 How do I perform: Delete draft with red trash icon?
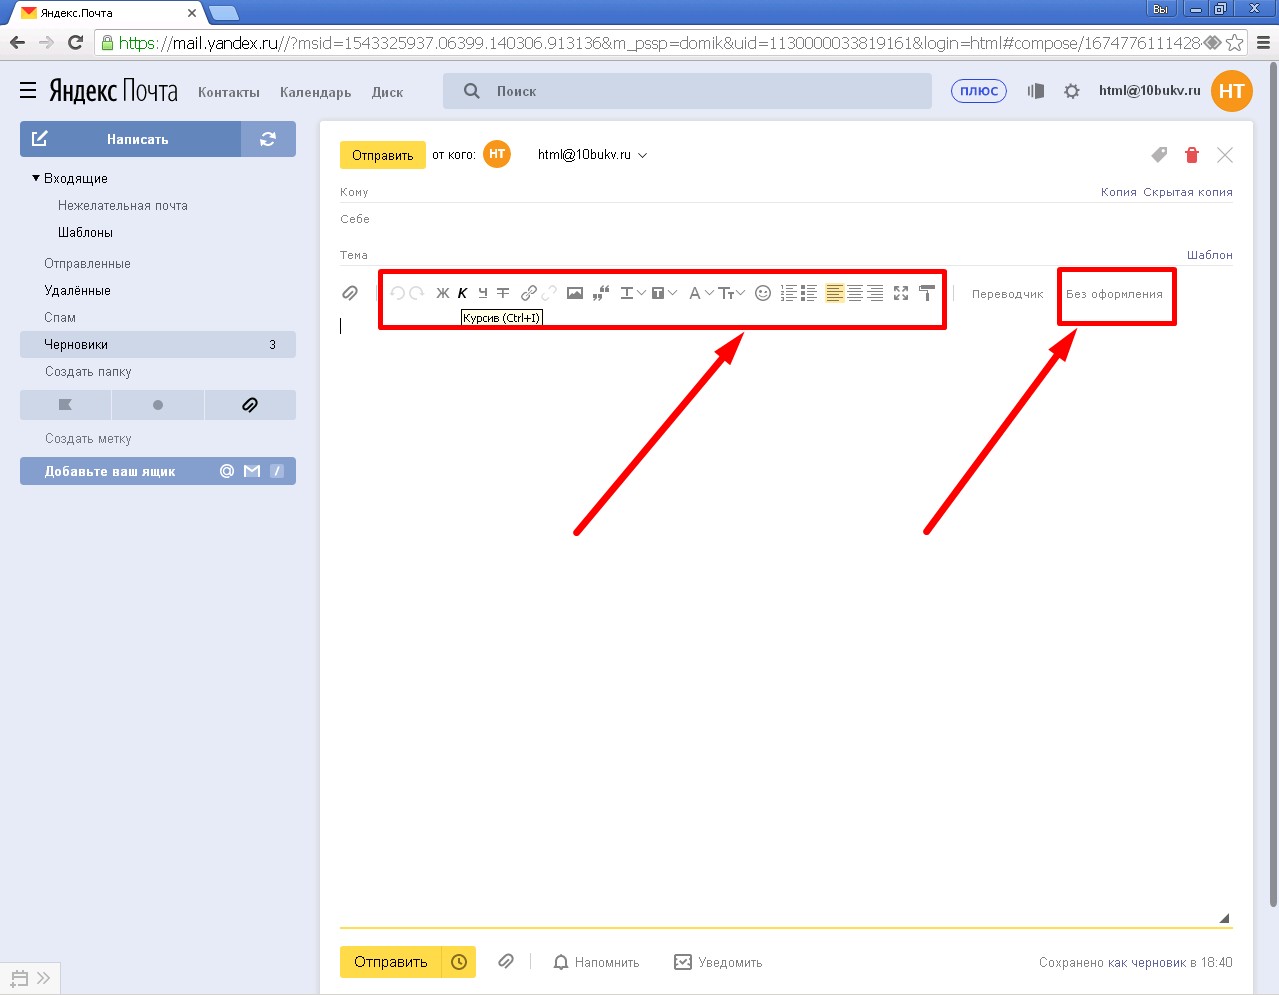tap(1191, 154)
